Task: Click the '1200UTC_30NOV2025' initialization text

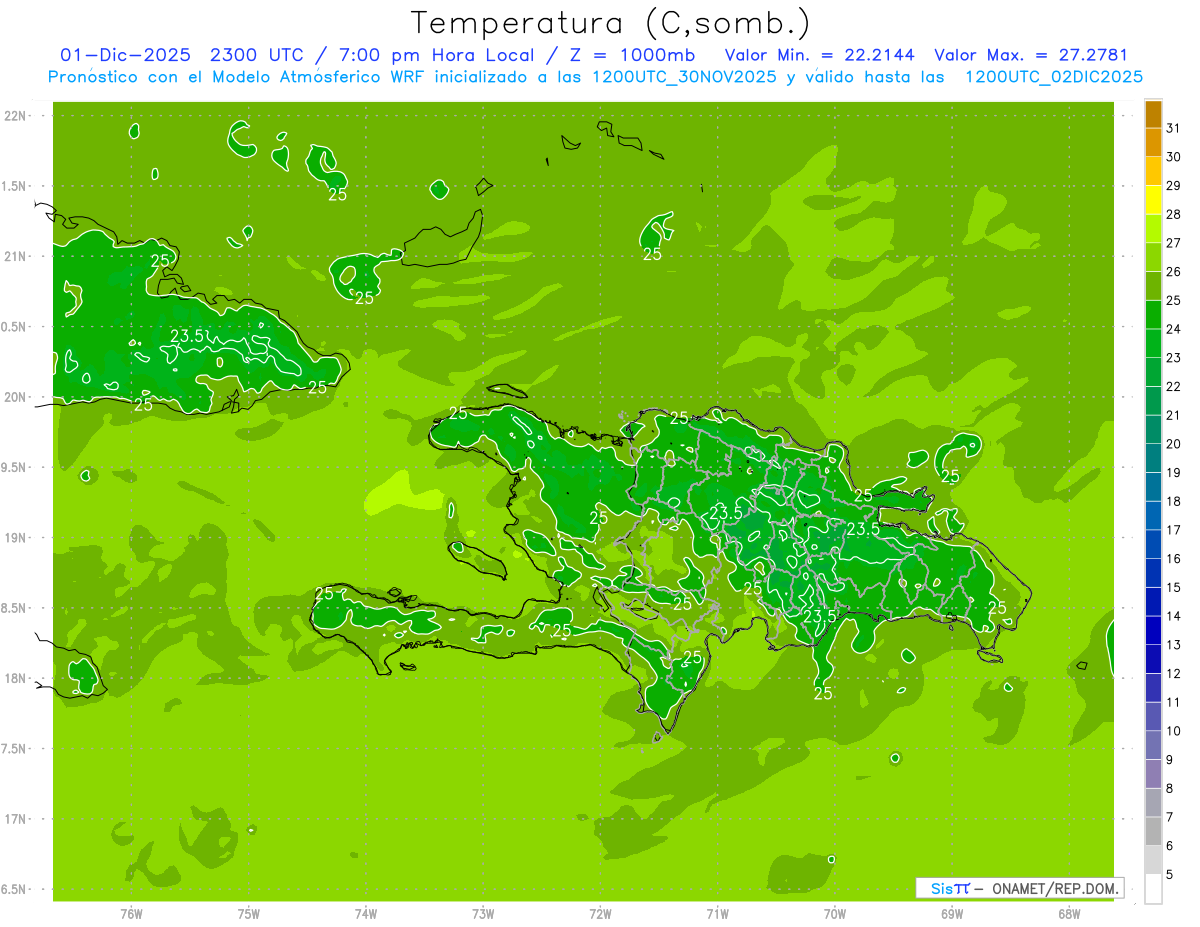Action: pos(682,77)
